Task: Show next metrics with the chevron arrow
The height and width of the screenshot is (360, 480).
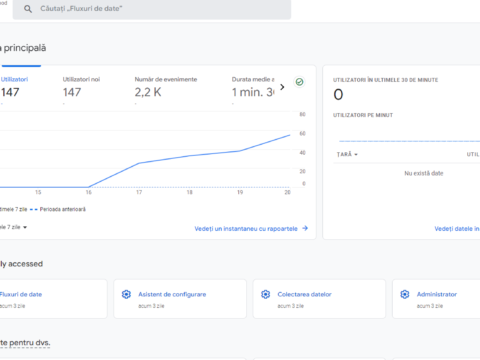Action: (282, 87)
